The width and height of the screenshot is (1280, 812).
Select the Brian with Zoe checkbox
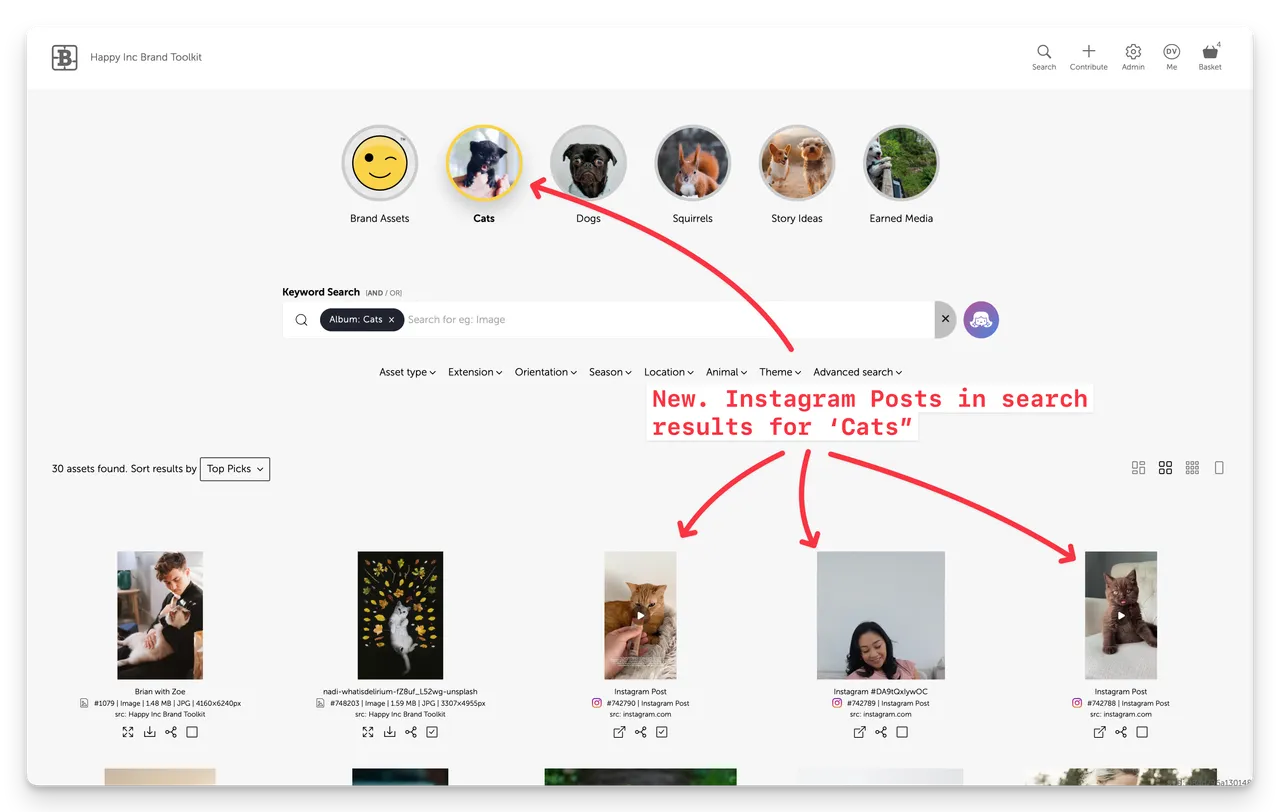[x=192, y=732]
